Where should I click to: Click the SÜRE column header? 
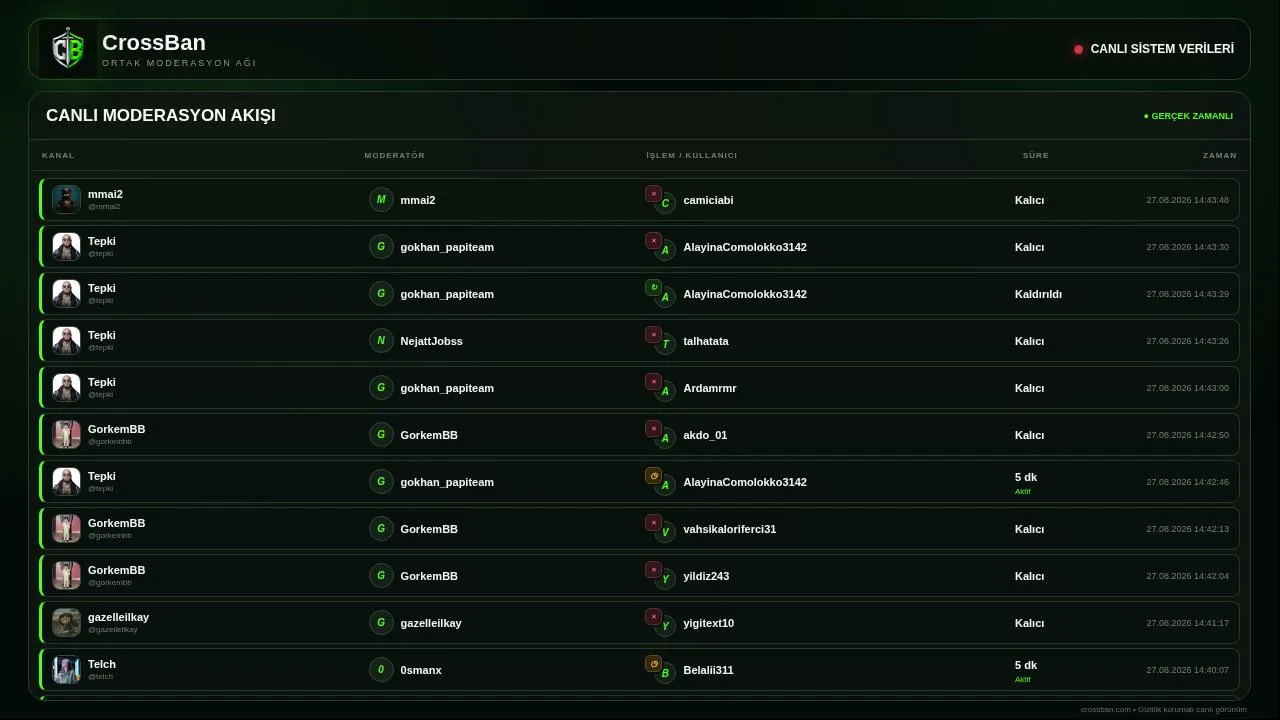(x=1035, y=155)
